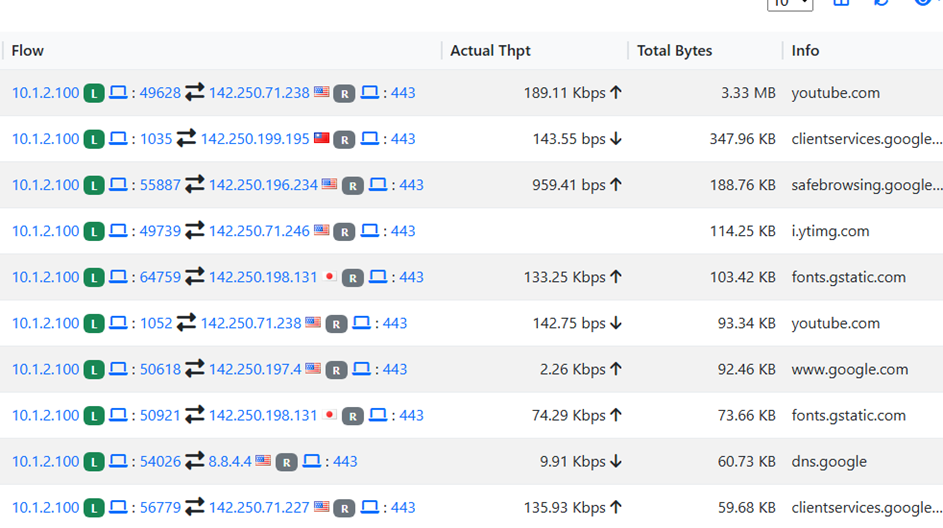This screenshot has width=943, height=528.
Task: Sort by the Flow column header
Action: tap(28, 50)
